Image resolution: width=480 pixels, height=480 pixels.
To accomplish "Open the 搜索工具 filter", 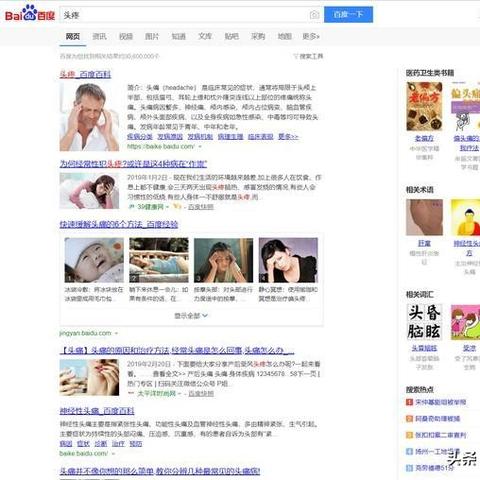I will coord(308,56).
